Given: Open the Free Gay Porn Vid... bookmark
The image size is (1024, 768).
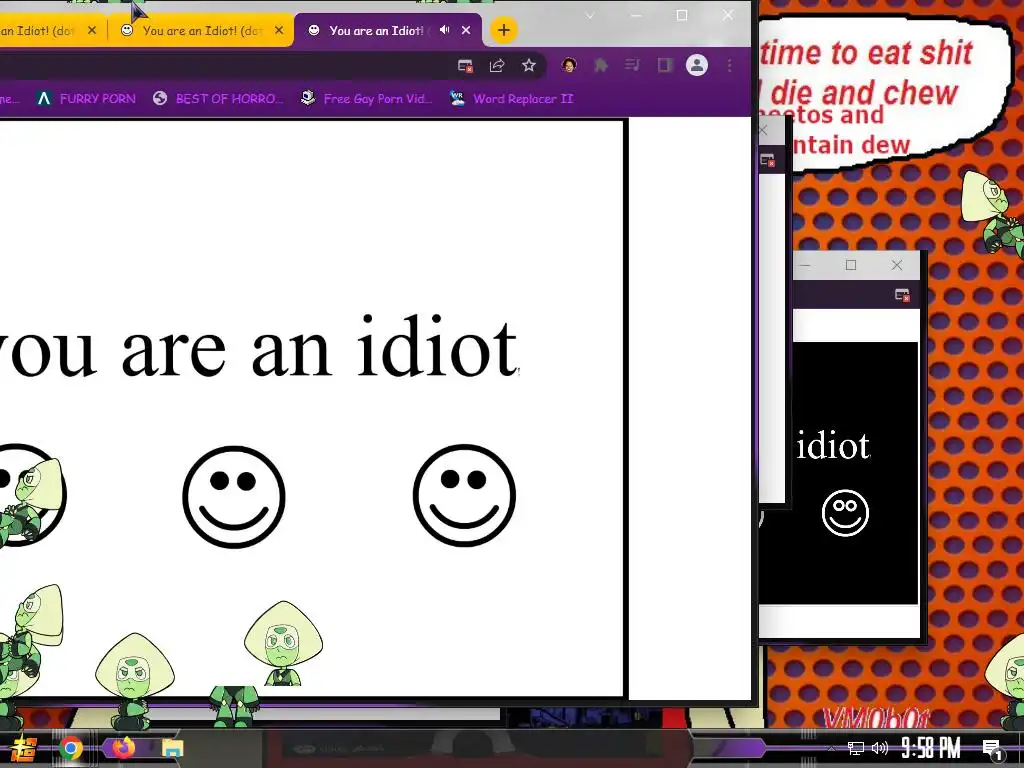Looking at the screenshot, I should 366,99.
